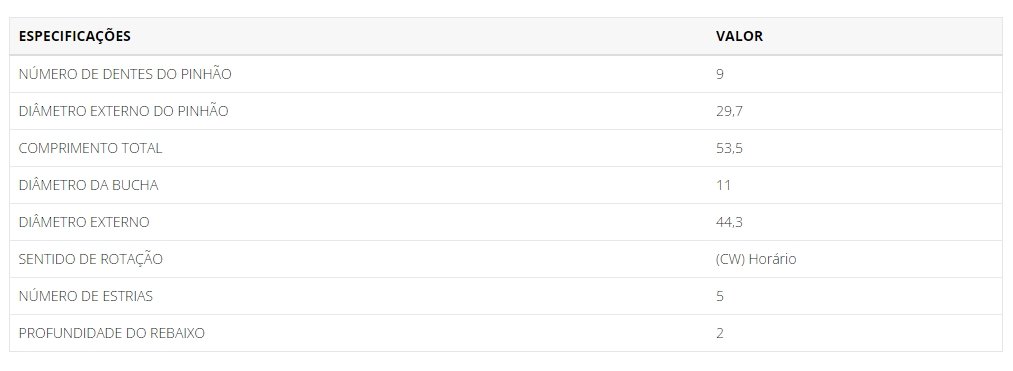Select the NÚMERO DE ESTRIAS label
This screenshot has width=1013, height=371.
tap(86, 296)
